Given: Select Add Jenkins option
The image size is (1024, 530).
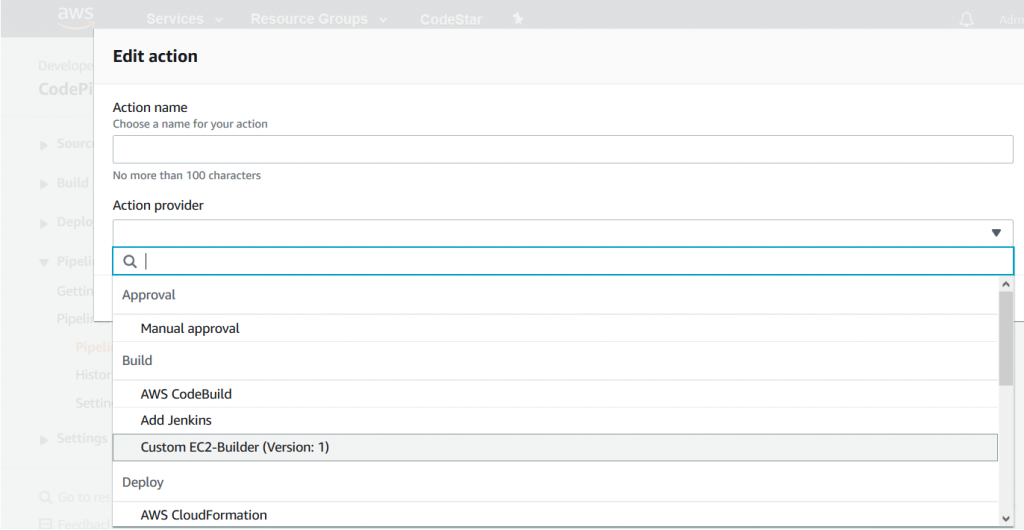Looking at the screenshot, I should click(555, 420).
